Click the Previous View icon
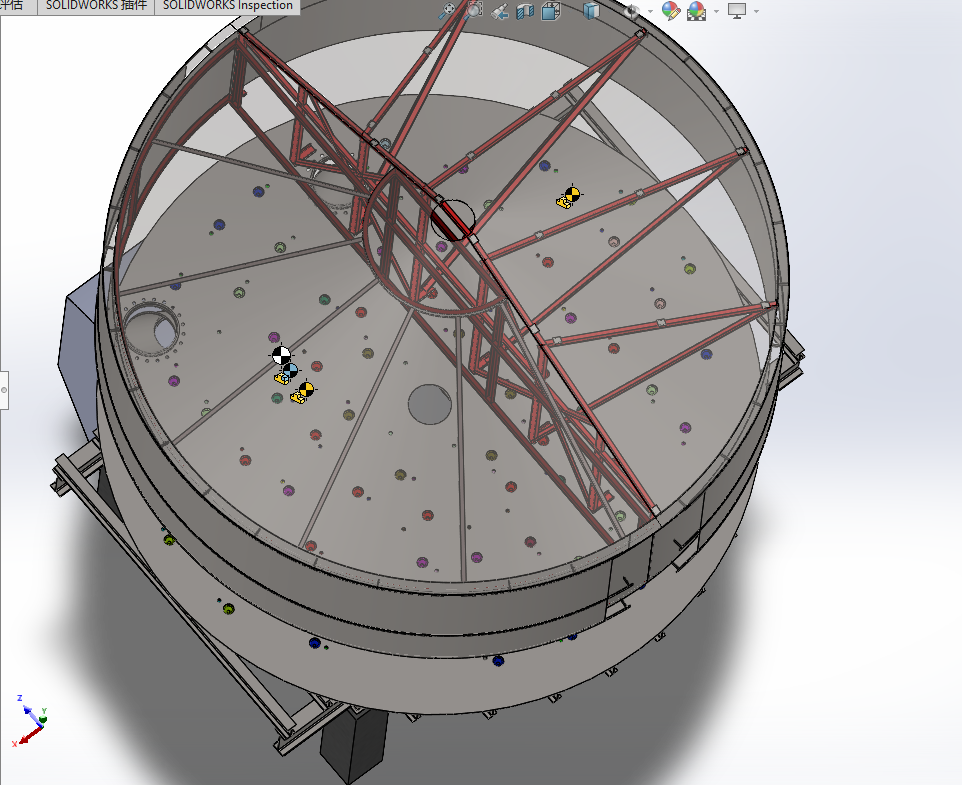Screen dimensions: 962x785 tap(501, 11)
